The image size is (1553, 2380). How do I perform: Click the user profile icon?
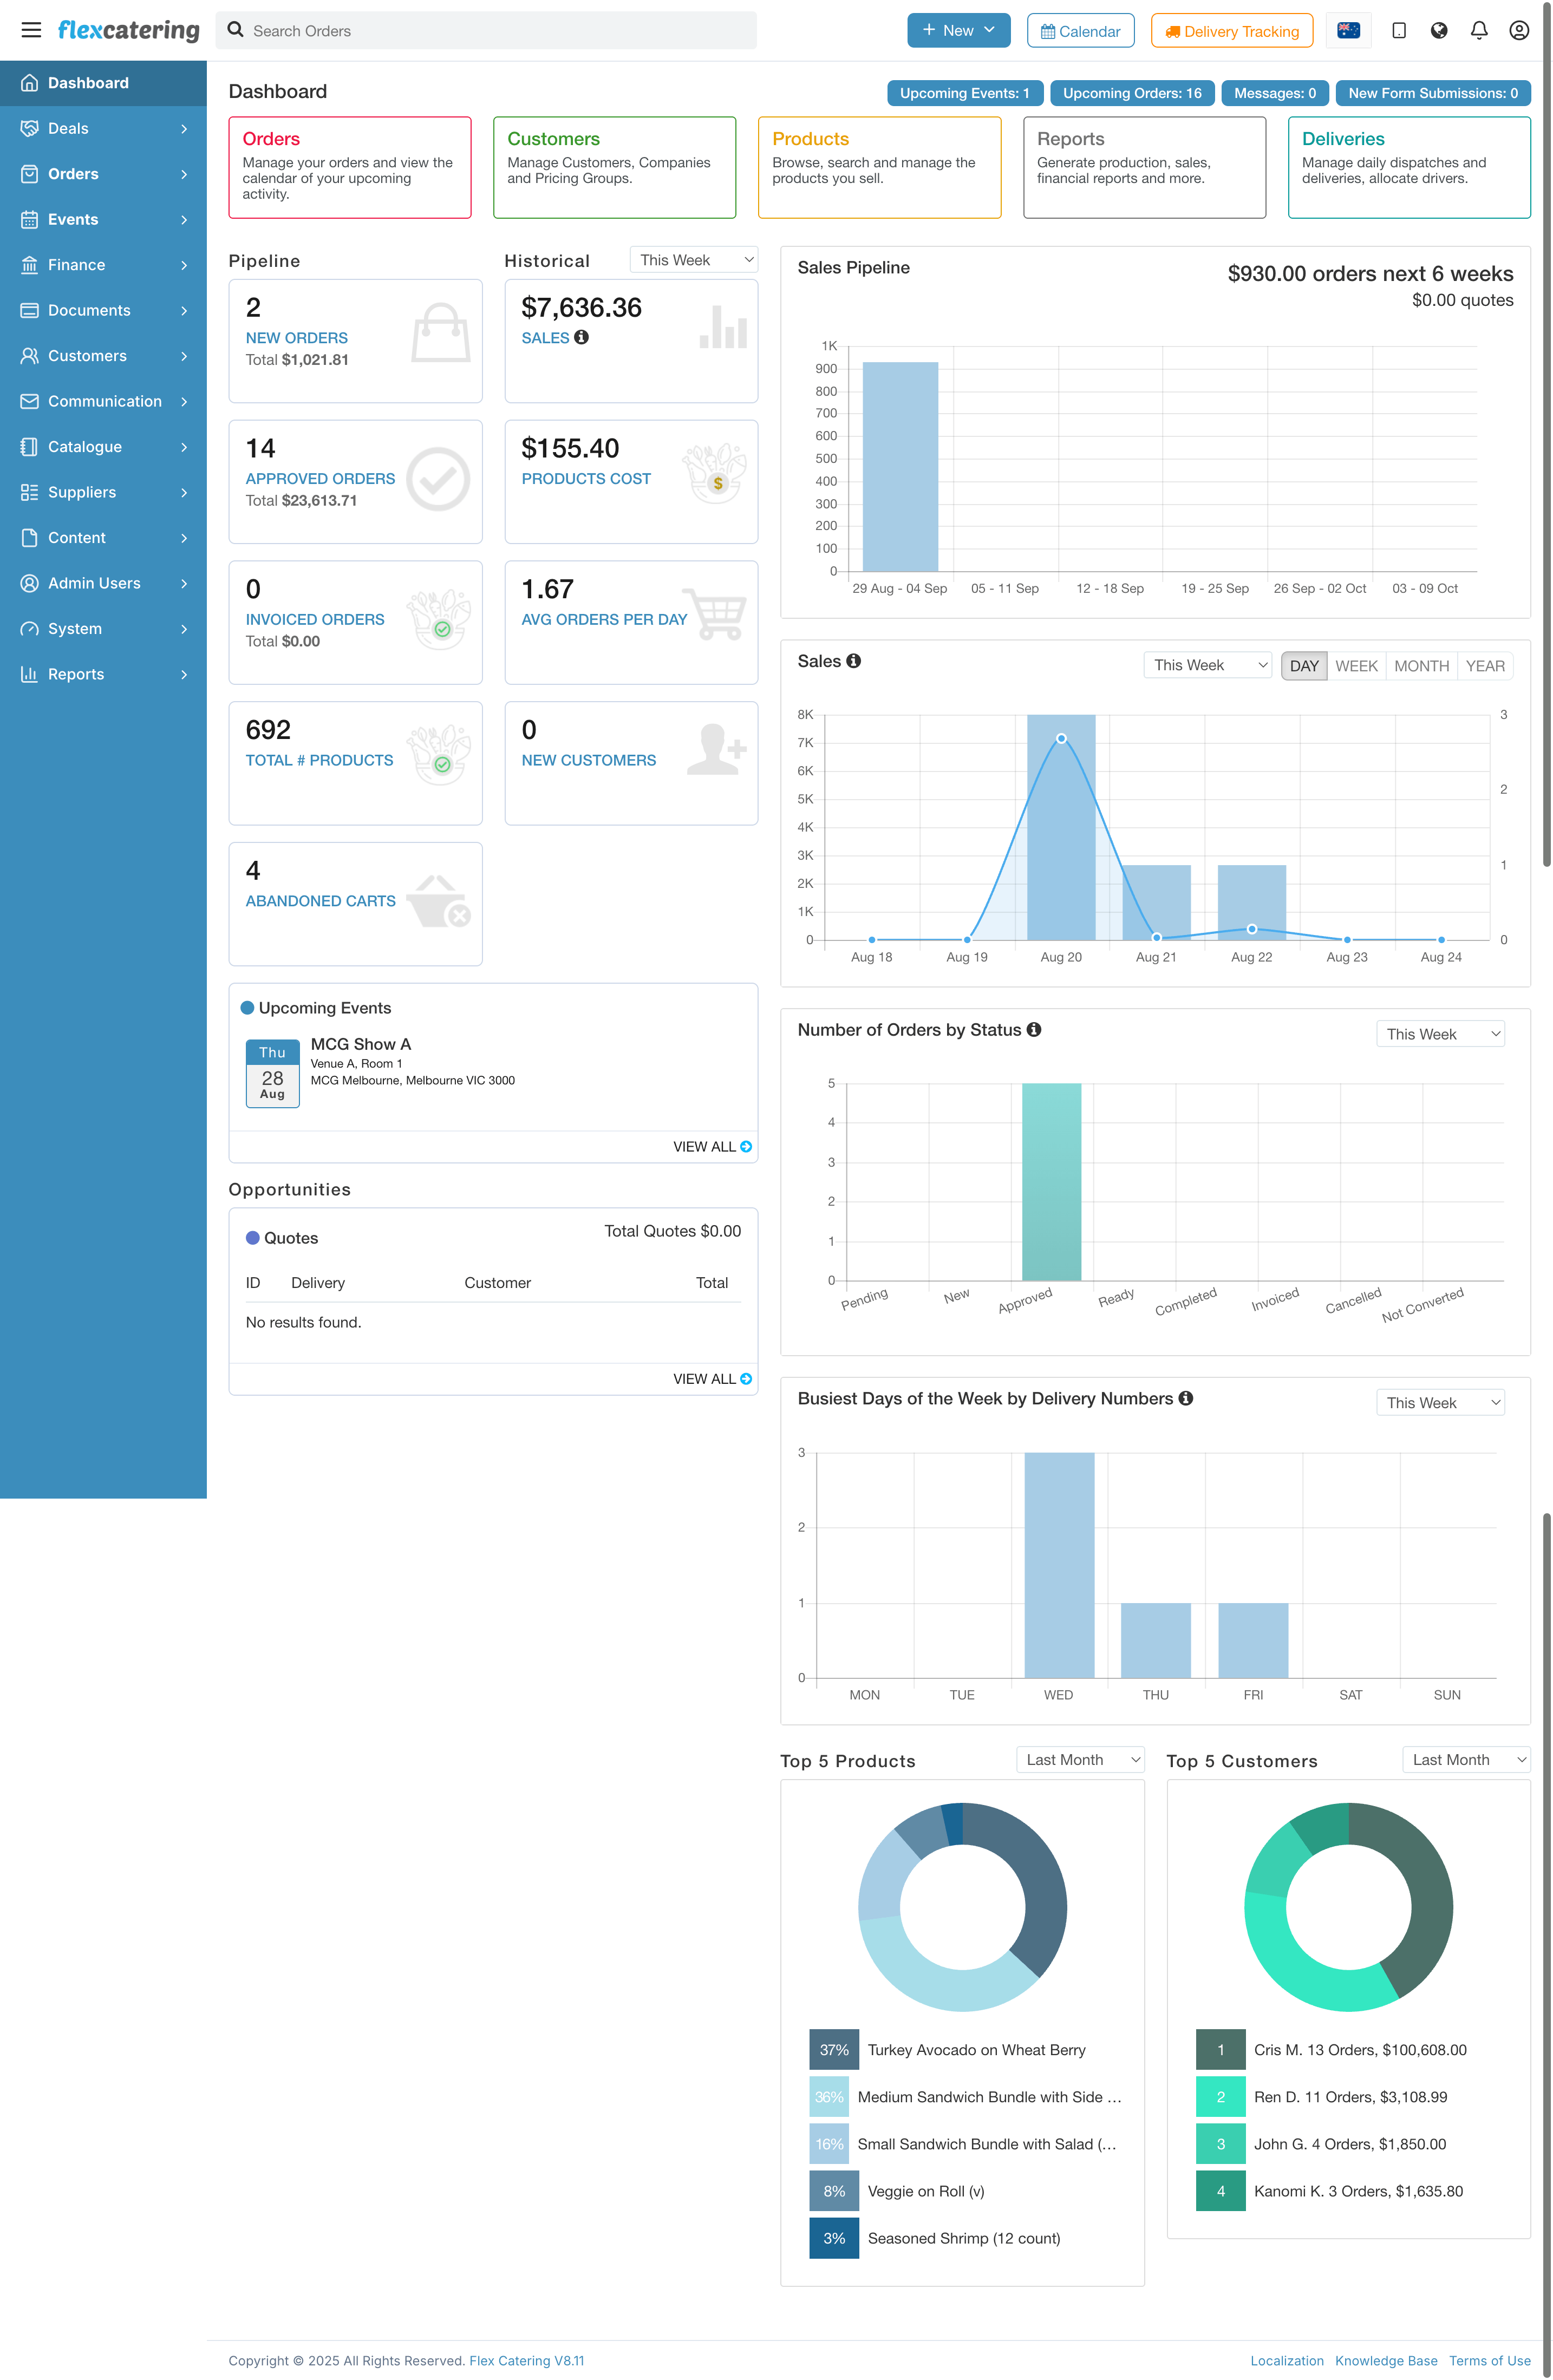tap(1518, 30)
